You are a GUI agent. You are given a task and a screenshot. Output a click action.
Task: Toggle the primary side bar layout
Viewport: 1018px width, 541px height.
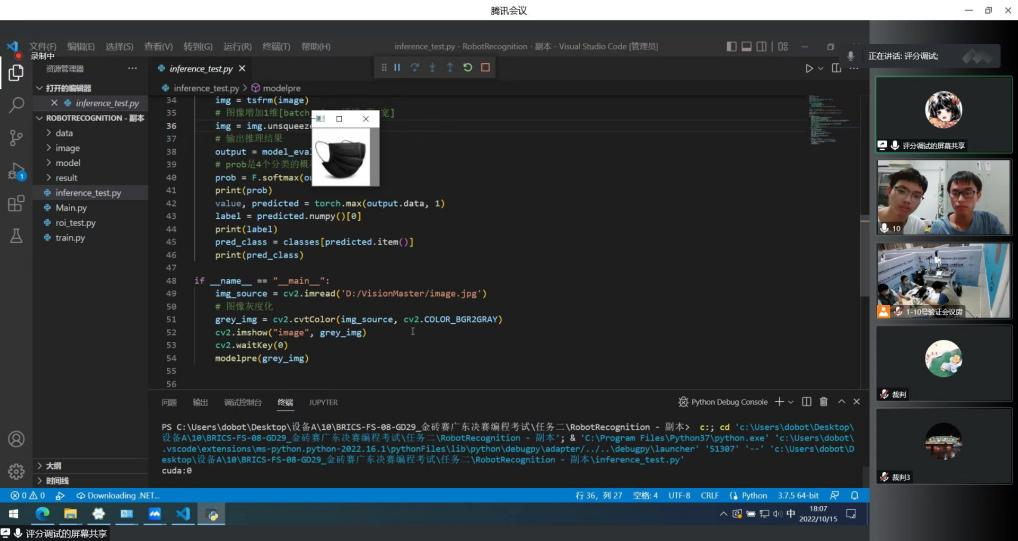tap(732, 47)
